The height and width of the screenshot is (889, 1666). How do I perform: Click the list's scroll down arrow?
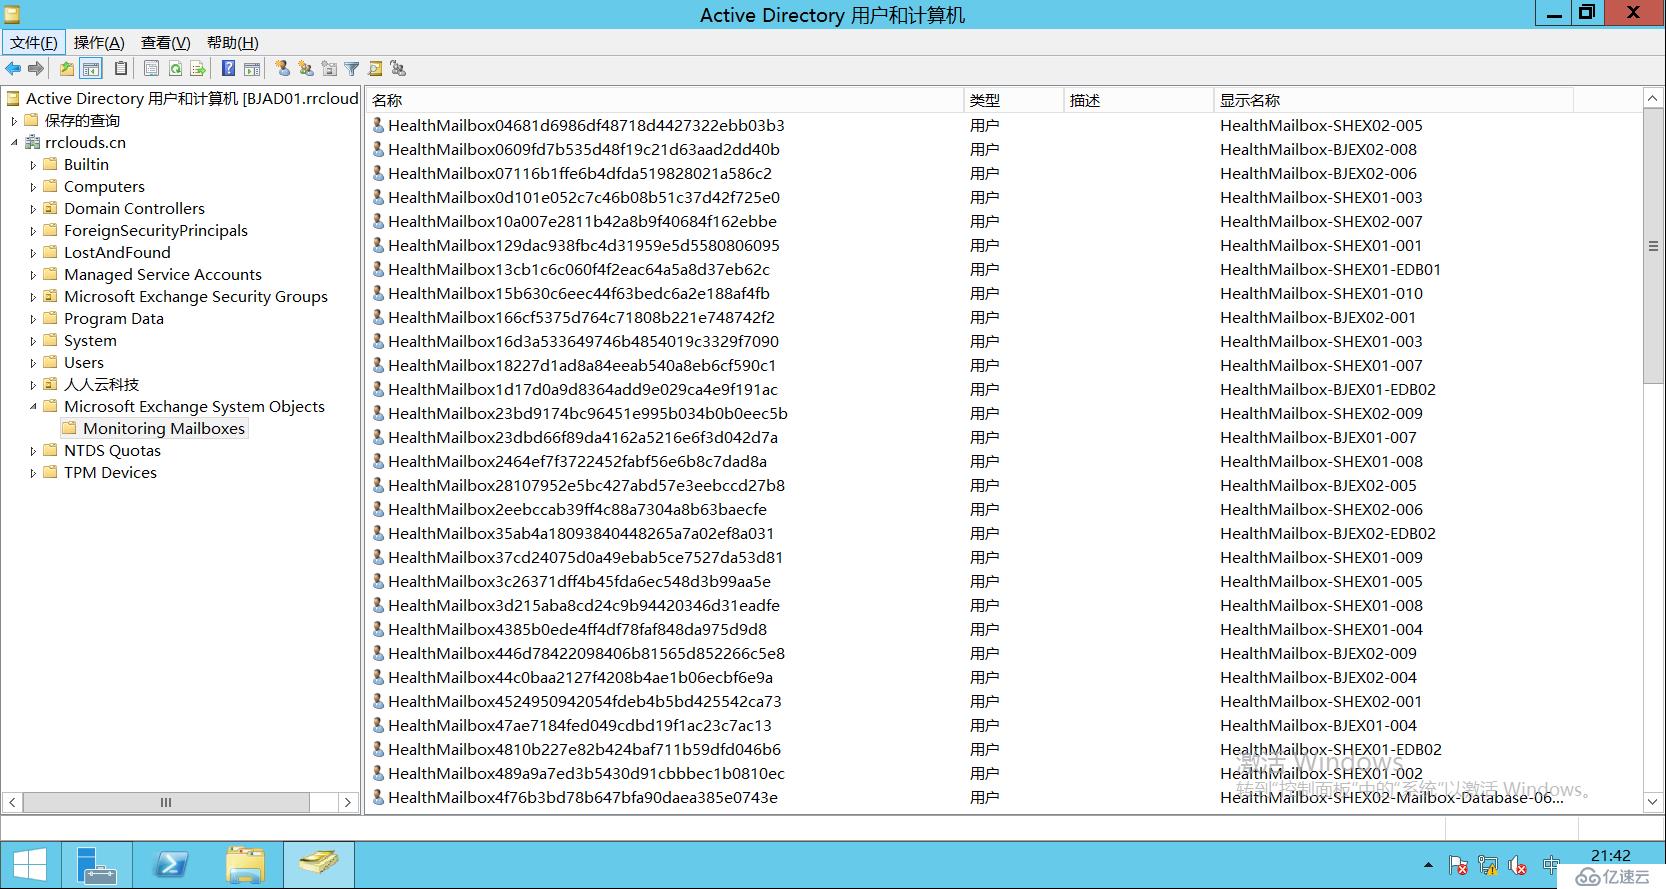tap(1652, 802)
